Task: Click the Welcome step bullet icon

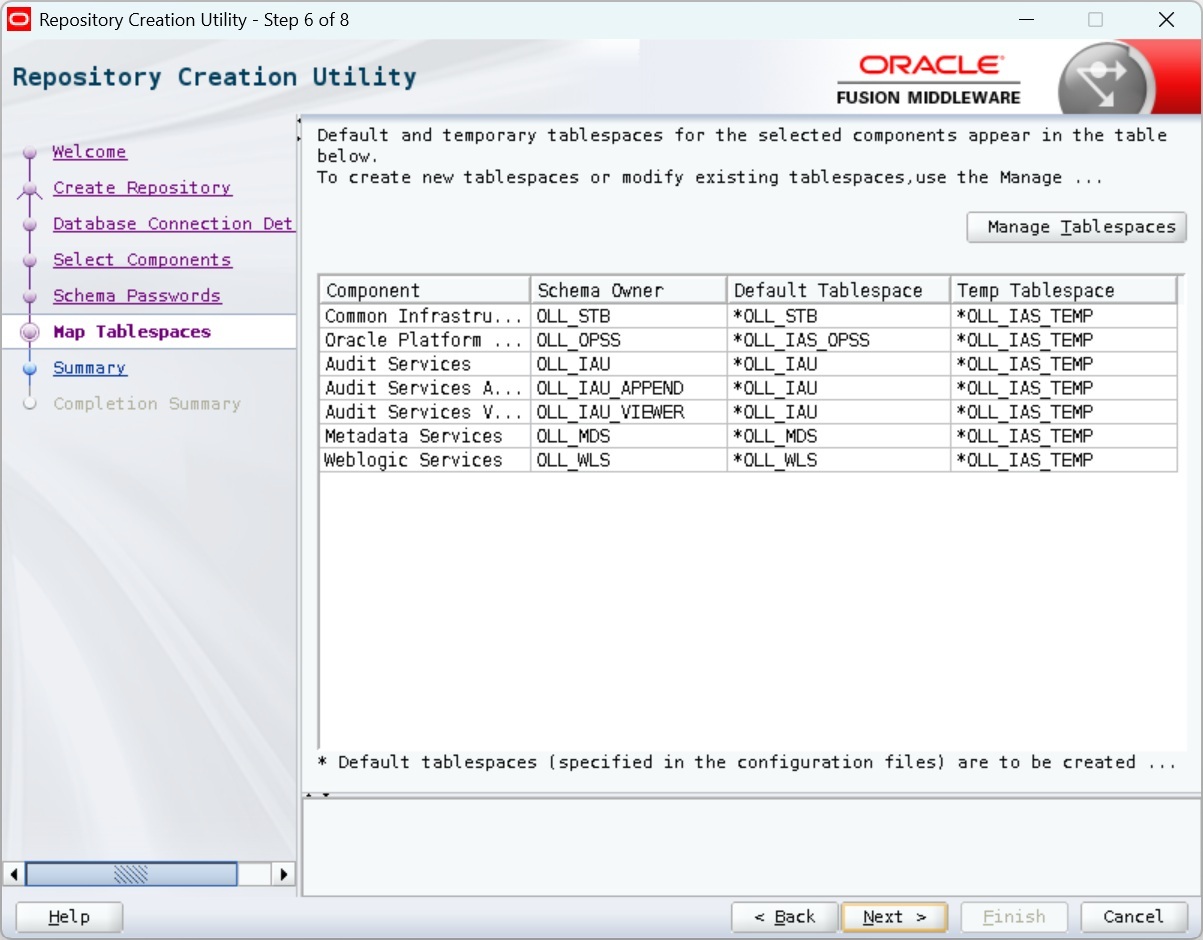Action: [30, 153]
